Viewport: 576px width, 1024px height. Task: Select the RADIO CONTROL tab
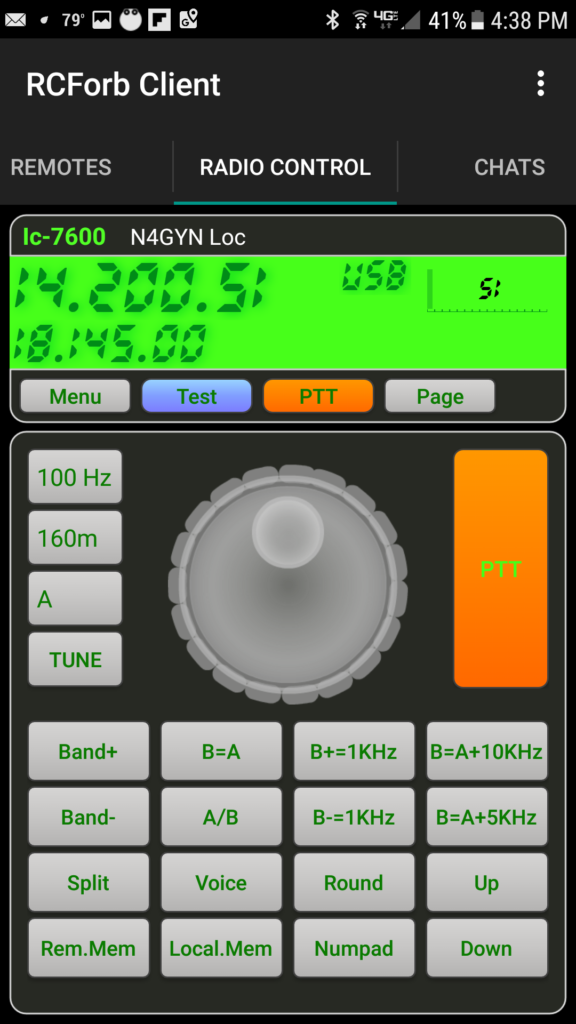[x=285, y=167]
